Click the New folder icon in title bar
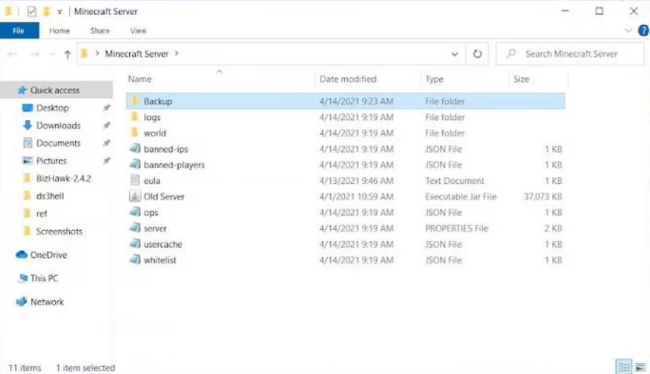 [46, 12]
